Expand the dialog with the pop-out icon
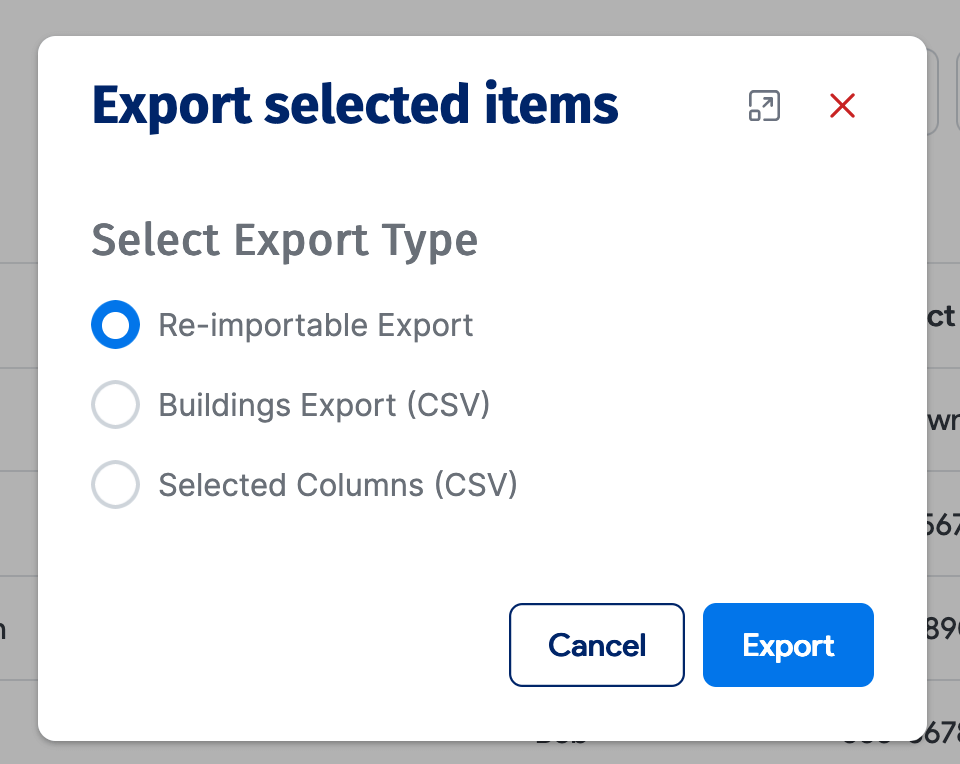Image resolution: width=960 pixels, height=764 pixels. [x=763, y=106]
